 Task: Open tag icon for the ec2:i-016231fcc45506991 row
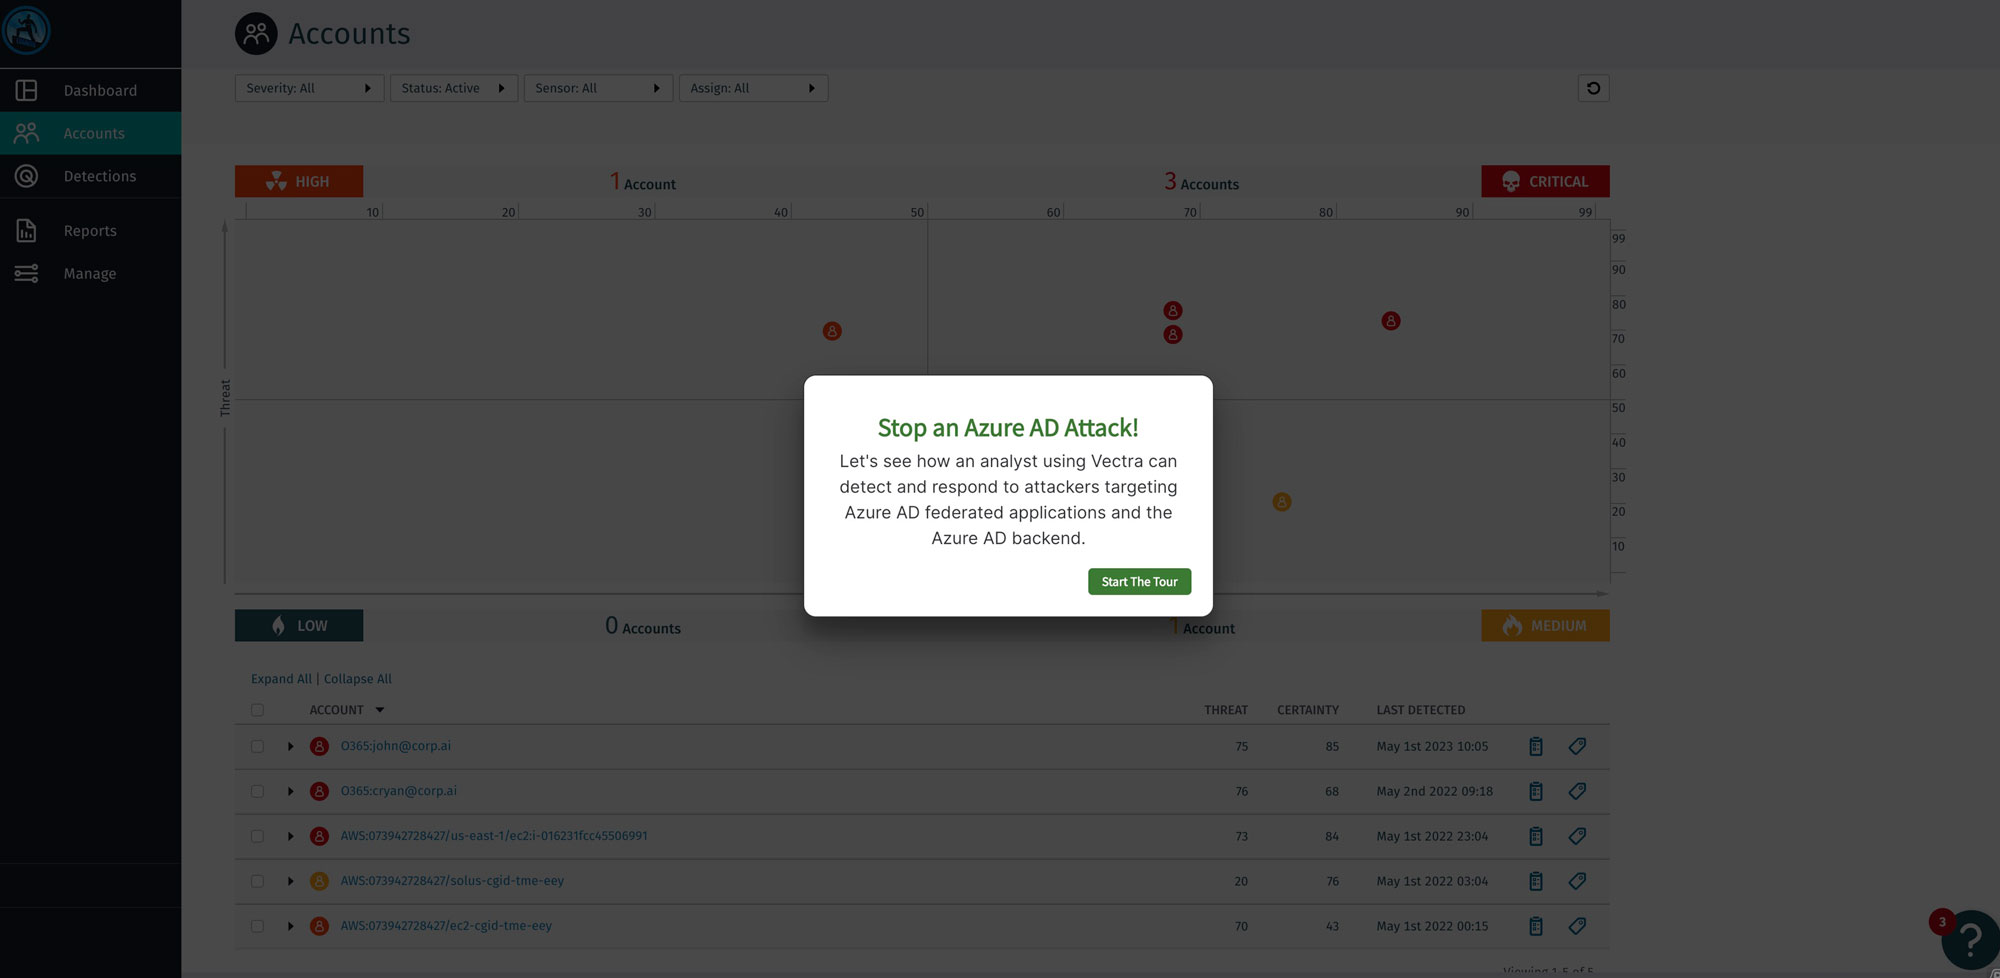coord(1577,837)
